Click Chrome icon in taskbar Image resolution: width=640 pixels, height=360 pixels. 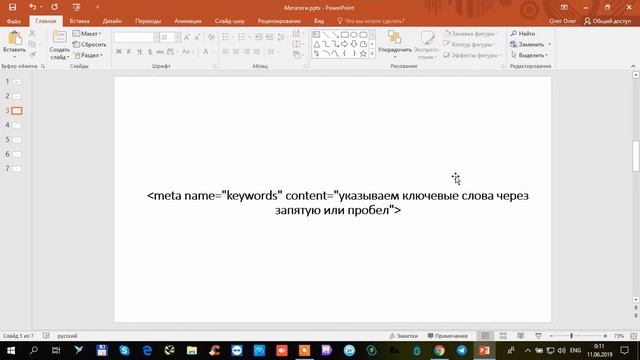coord(439,350)
